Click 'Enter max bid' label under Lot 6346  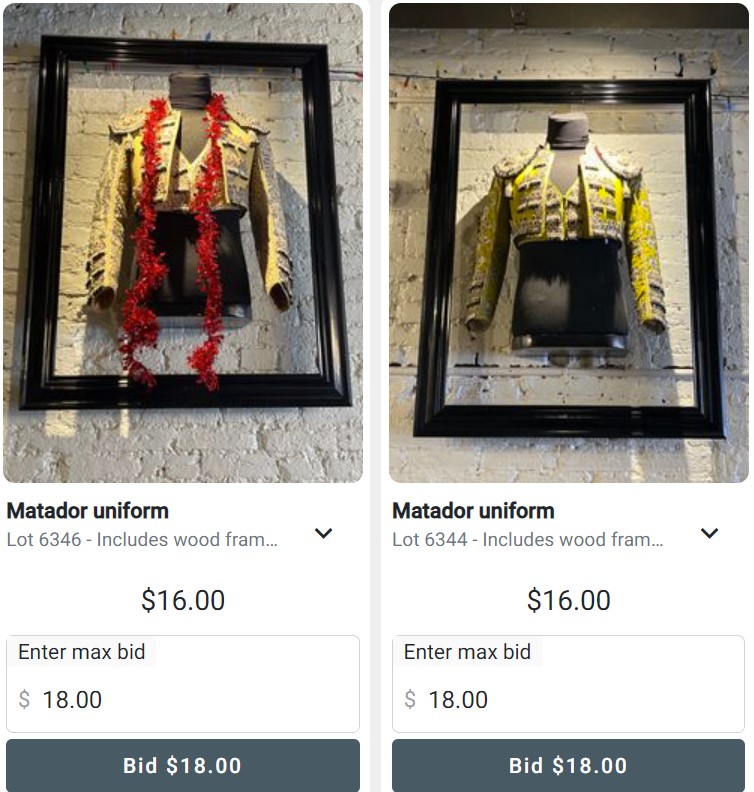(x=82, y=652)
